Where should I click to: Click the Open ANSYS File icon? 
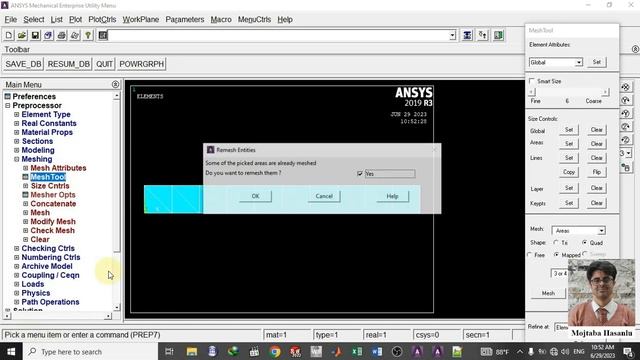tap(22, 36)
